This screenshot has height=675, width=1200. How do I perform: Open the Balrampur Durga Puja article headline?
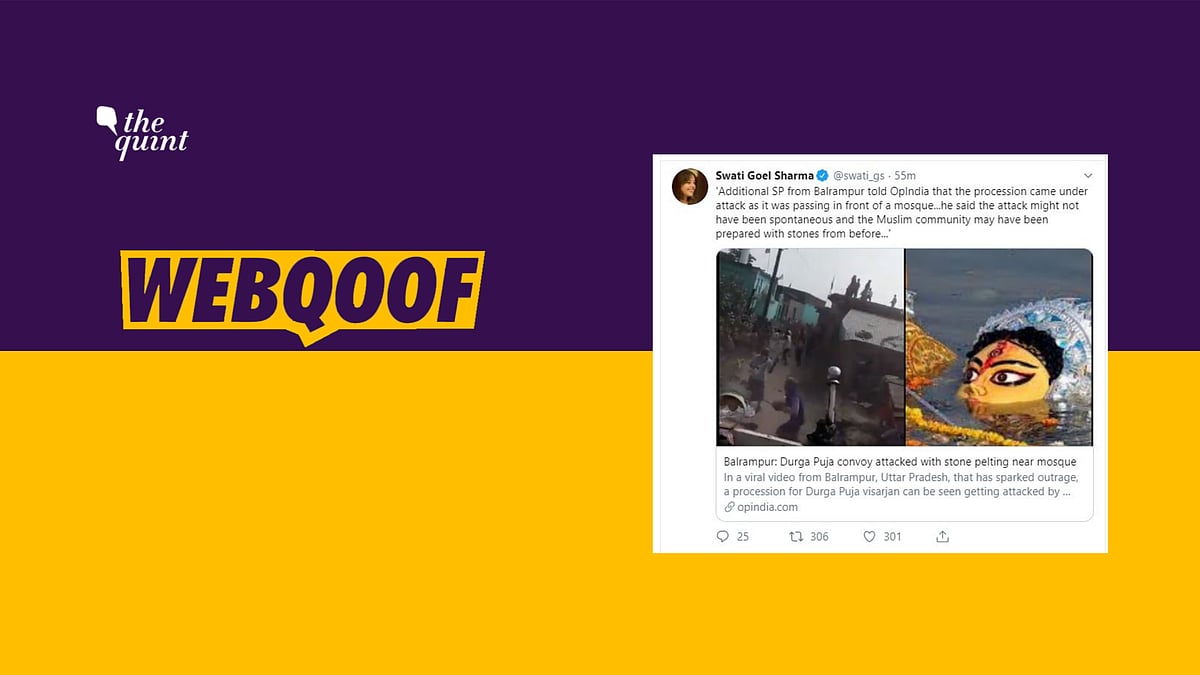click(900, 461)
